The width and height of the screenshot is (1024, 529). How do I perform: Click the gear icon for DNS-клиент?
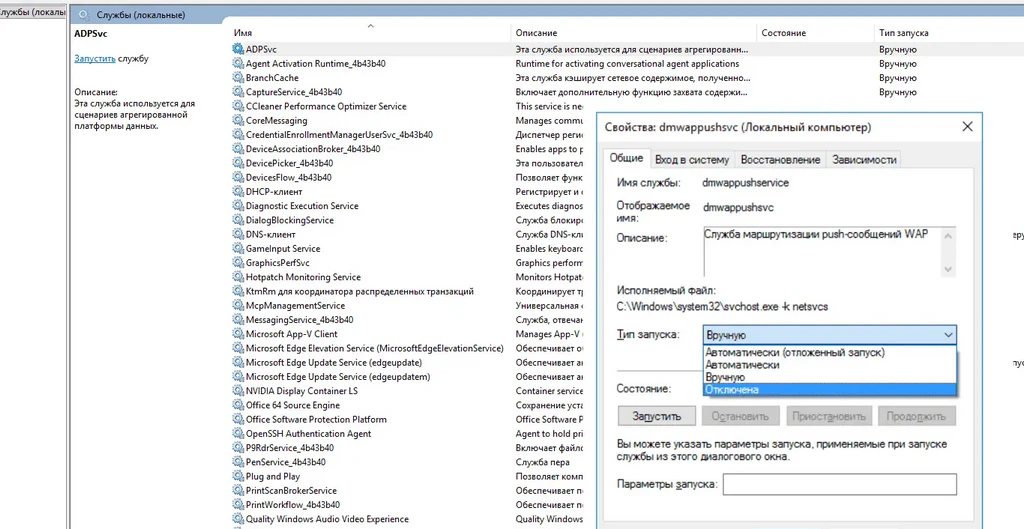238,235
